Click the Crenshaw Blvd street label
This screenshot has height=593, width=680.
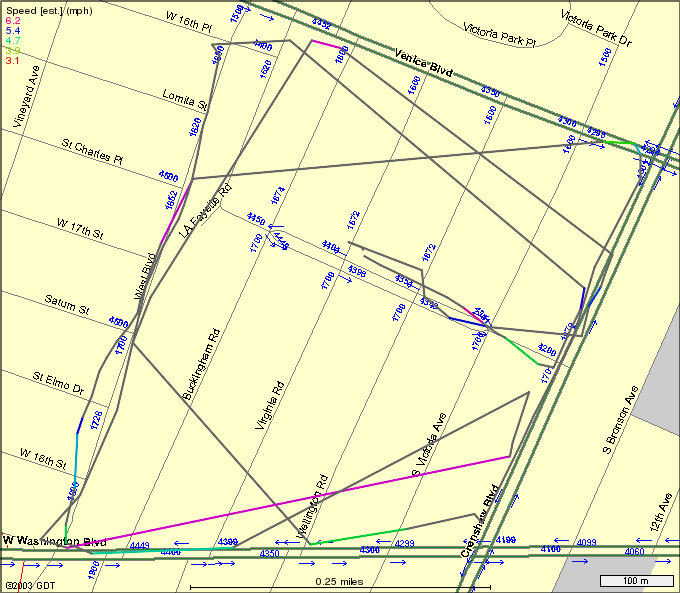pyautogui.click(x=479, y=521)
